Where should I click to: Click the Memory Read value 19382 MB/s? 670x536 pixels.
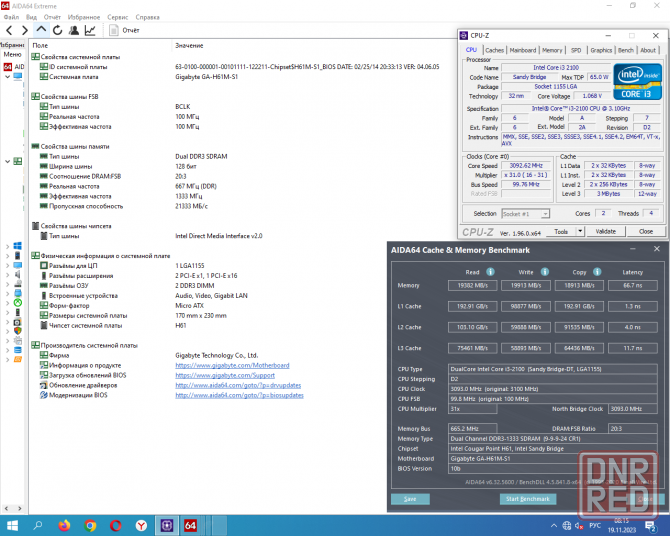473,286
